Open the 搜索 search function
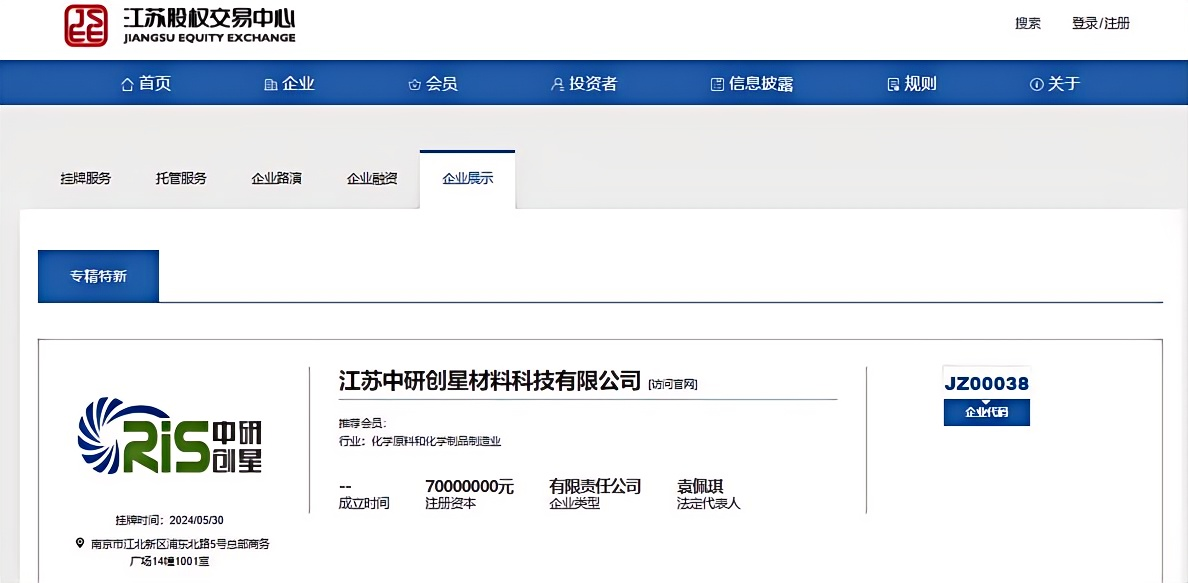The image size is (1188, 583). (1028, 23)
